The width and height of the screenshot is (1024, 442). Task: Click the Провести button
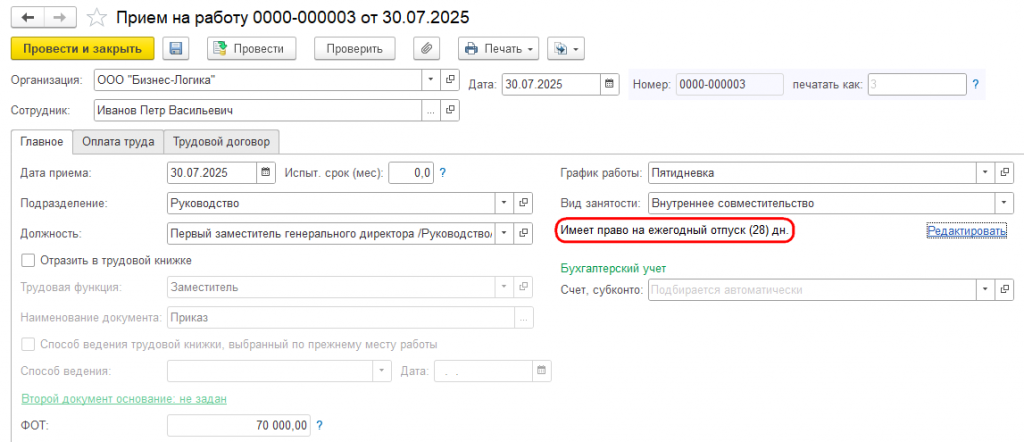coord(251,48)
